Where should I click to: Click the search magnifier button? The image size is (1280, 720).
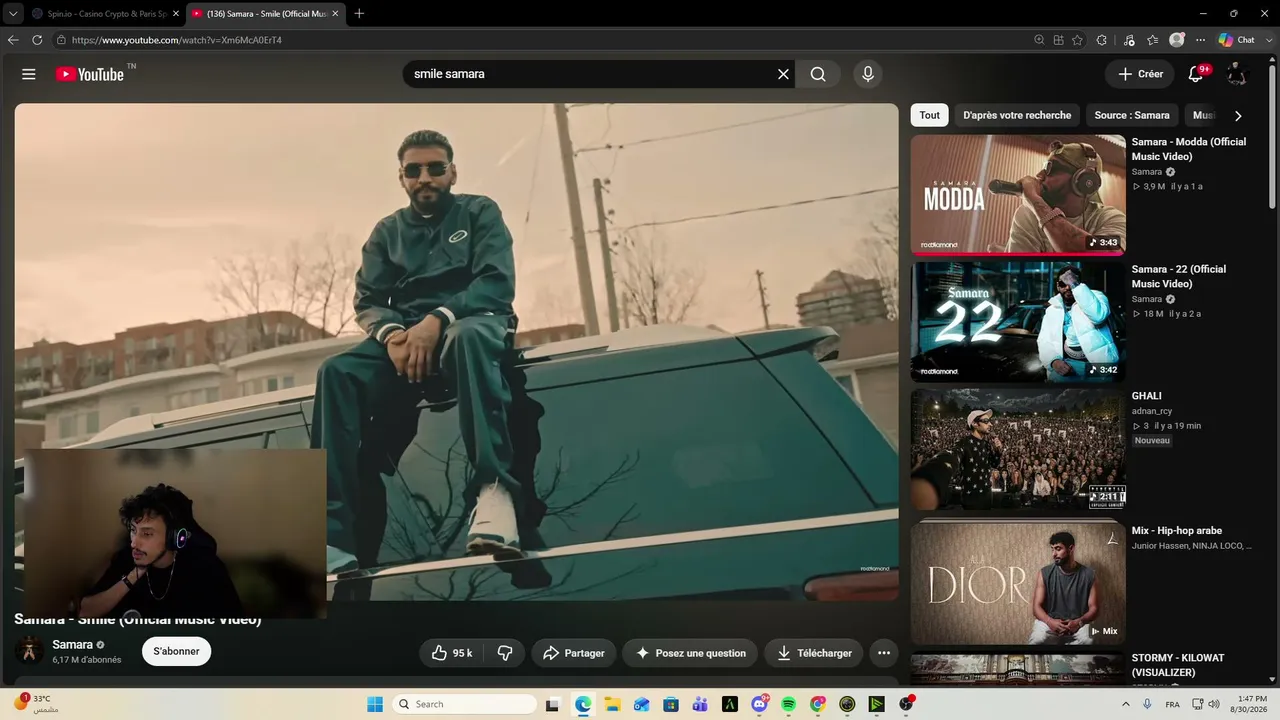(818, 74)
